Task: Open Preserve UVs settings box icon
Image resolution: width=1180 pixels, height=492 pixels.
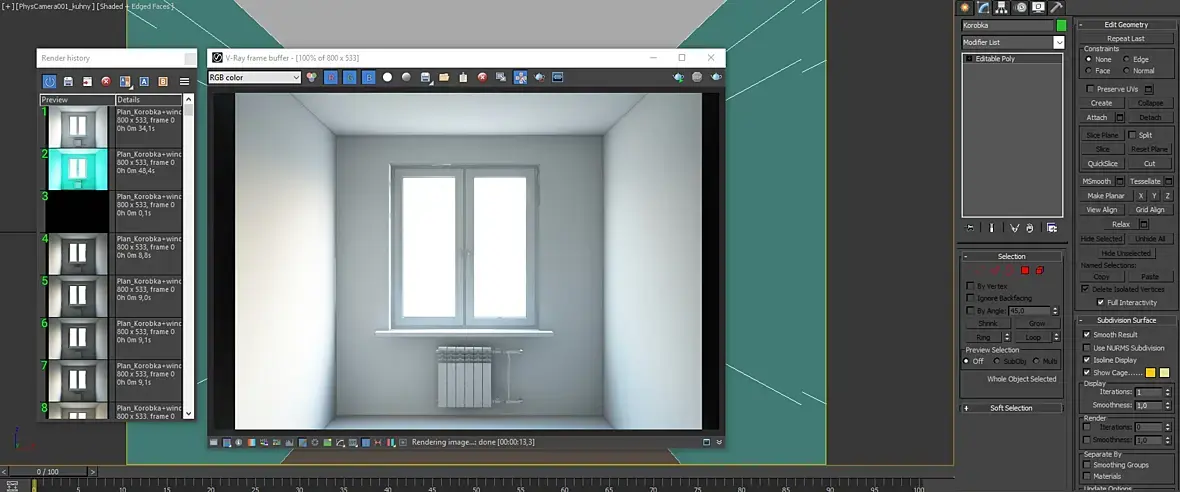Action: [1149, 89]
